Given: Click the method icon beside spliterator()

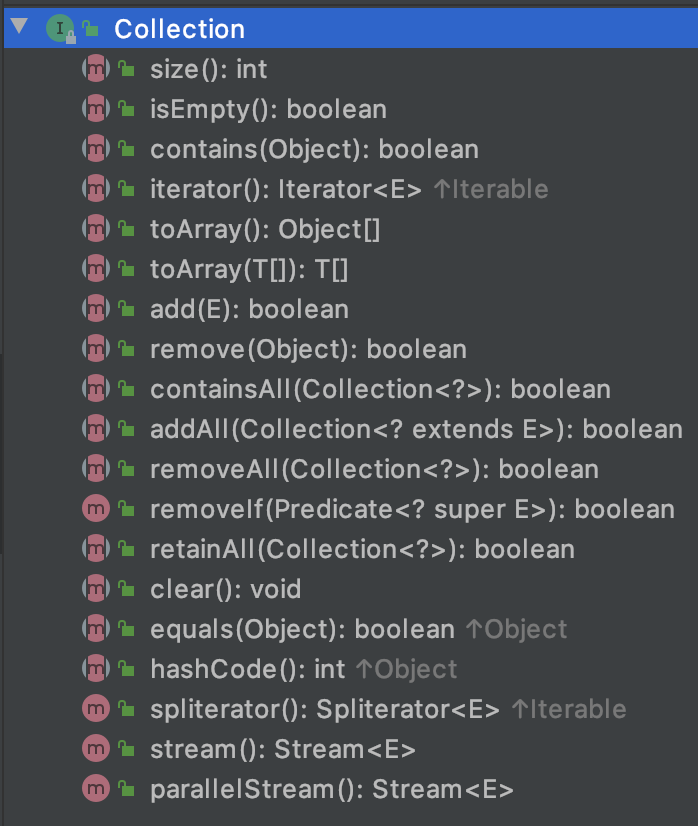Looking at the screenshot, I should [x=94, y=709].
